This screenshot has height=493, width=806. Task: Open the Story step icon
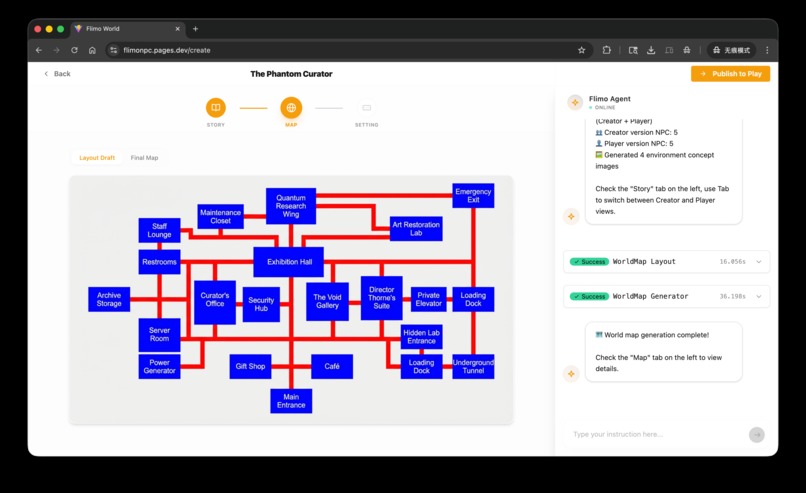[x=215, y=107]
